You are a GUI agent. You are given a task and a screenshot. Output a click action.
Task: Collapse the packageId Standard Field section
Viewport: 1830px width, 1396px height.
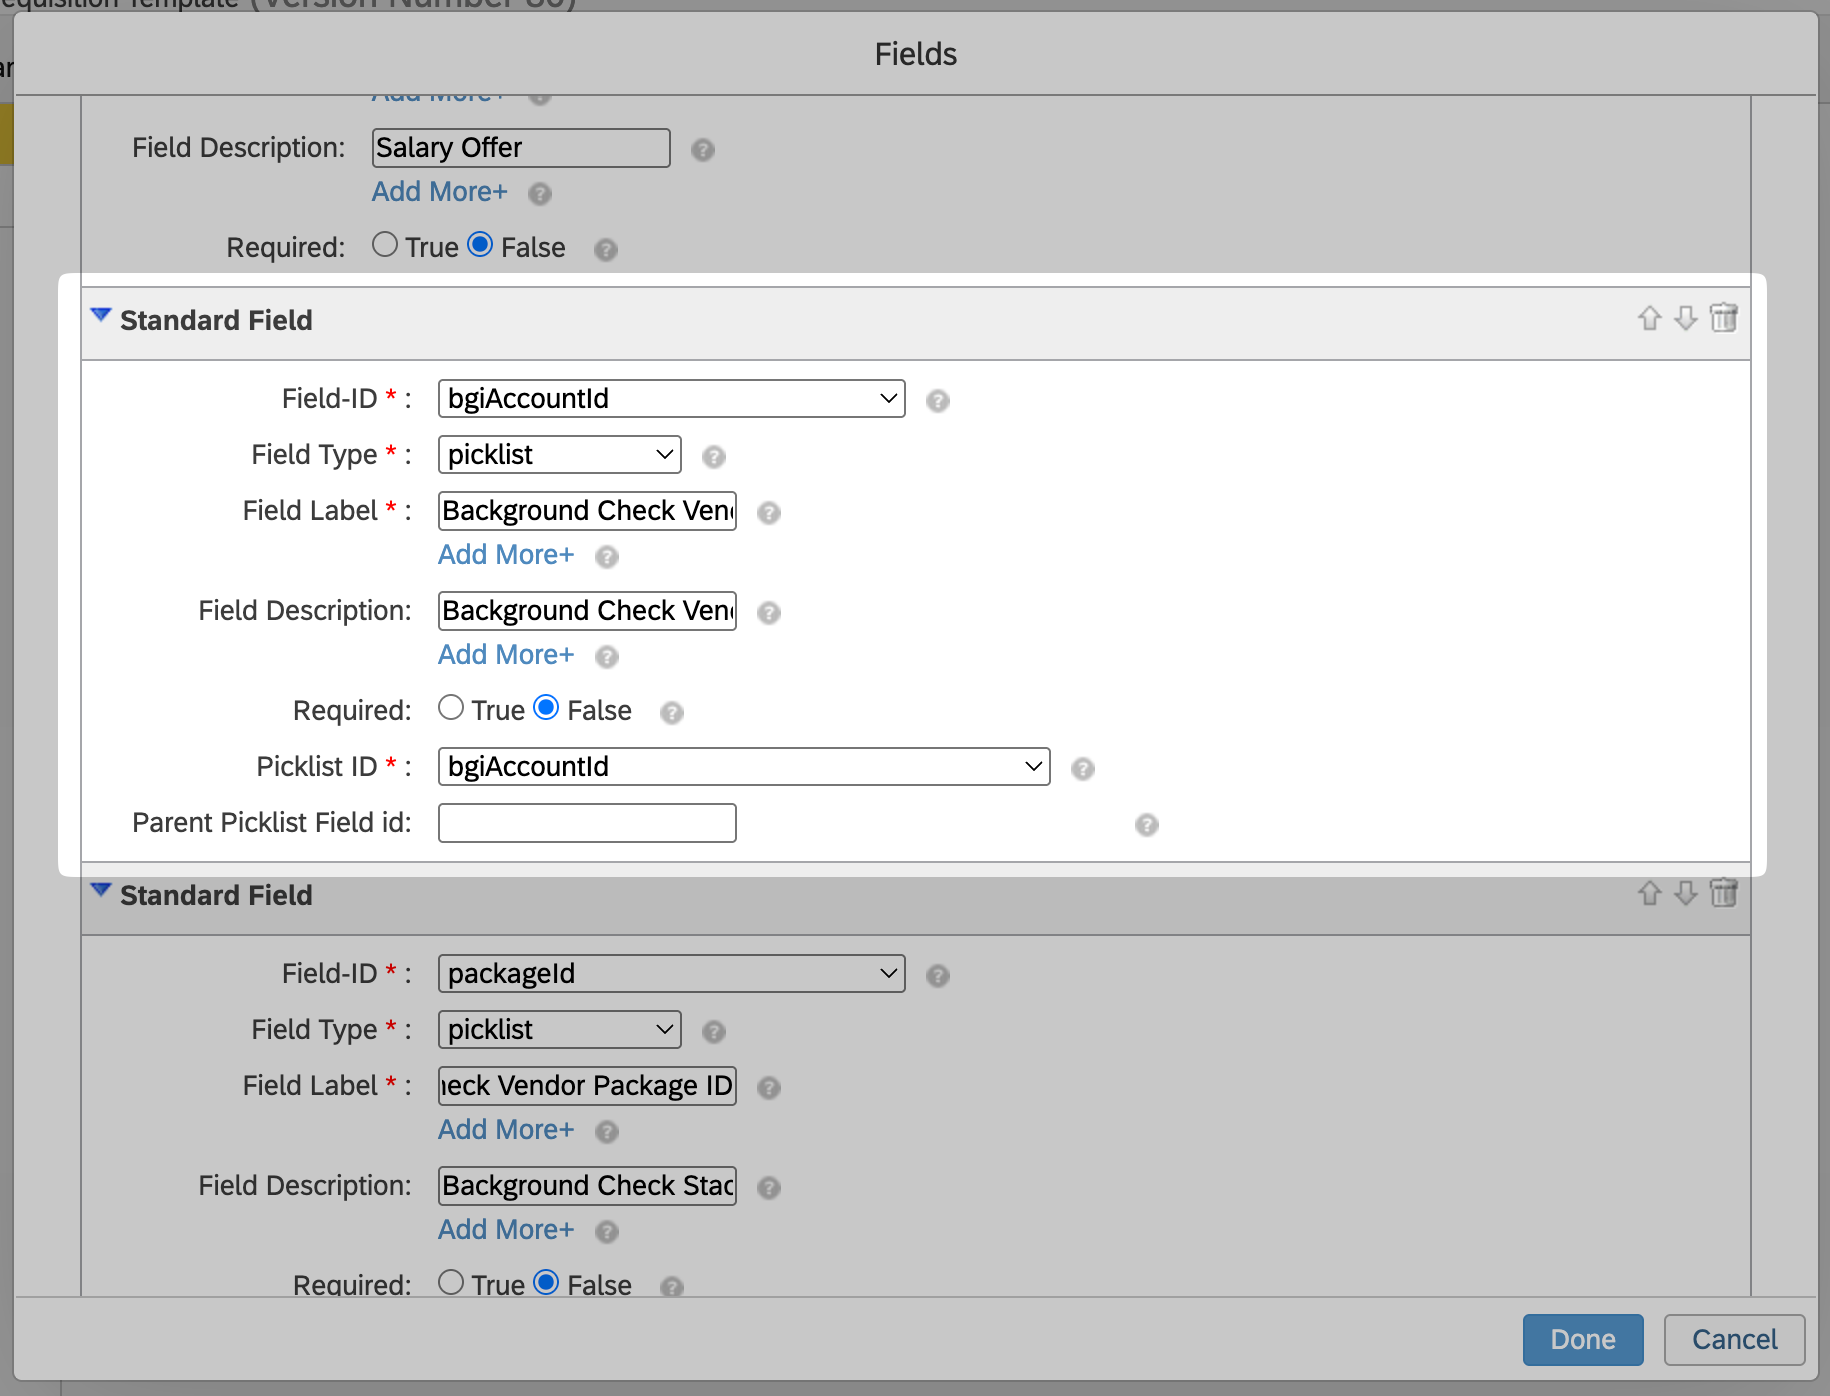pyautogui.click(x=100, y=891)
